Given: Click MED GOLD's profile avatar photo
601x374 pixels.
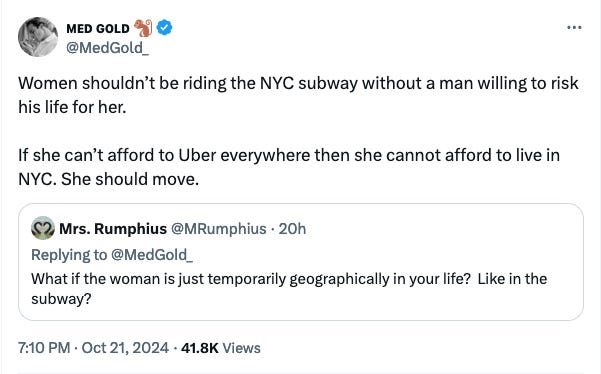Looking at the screenshot, I should click(x=38, y=37).
